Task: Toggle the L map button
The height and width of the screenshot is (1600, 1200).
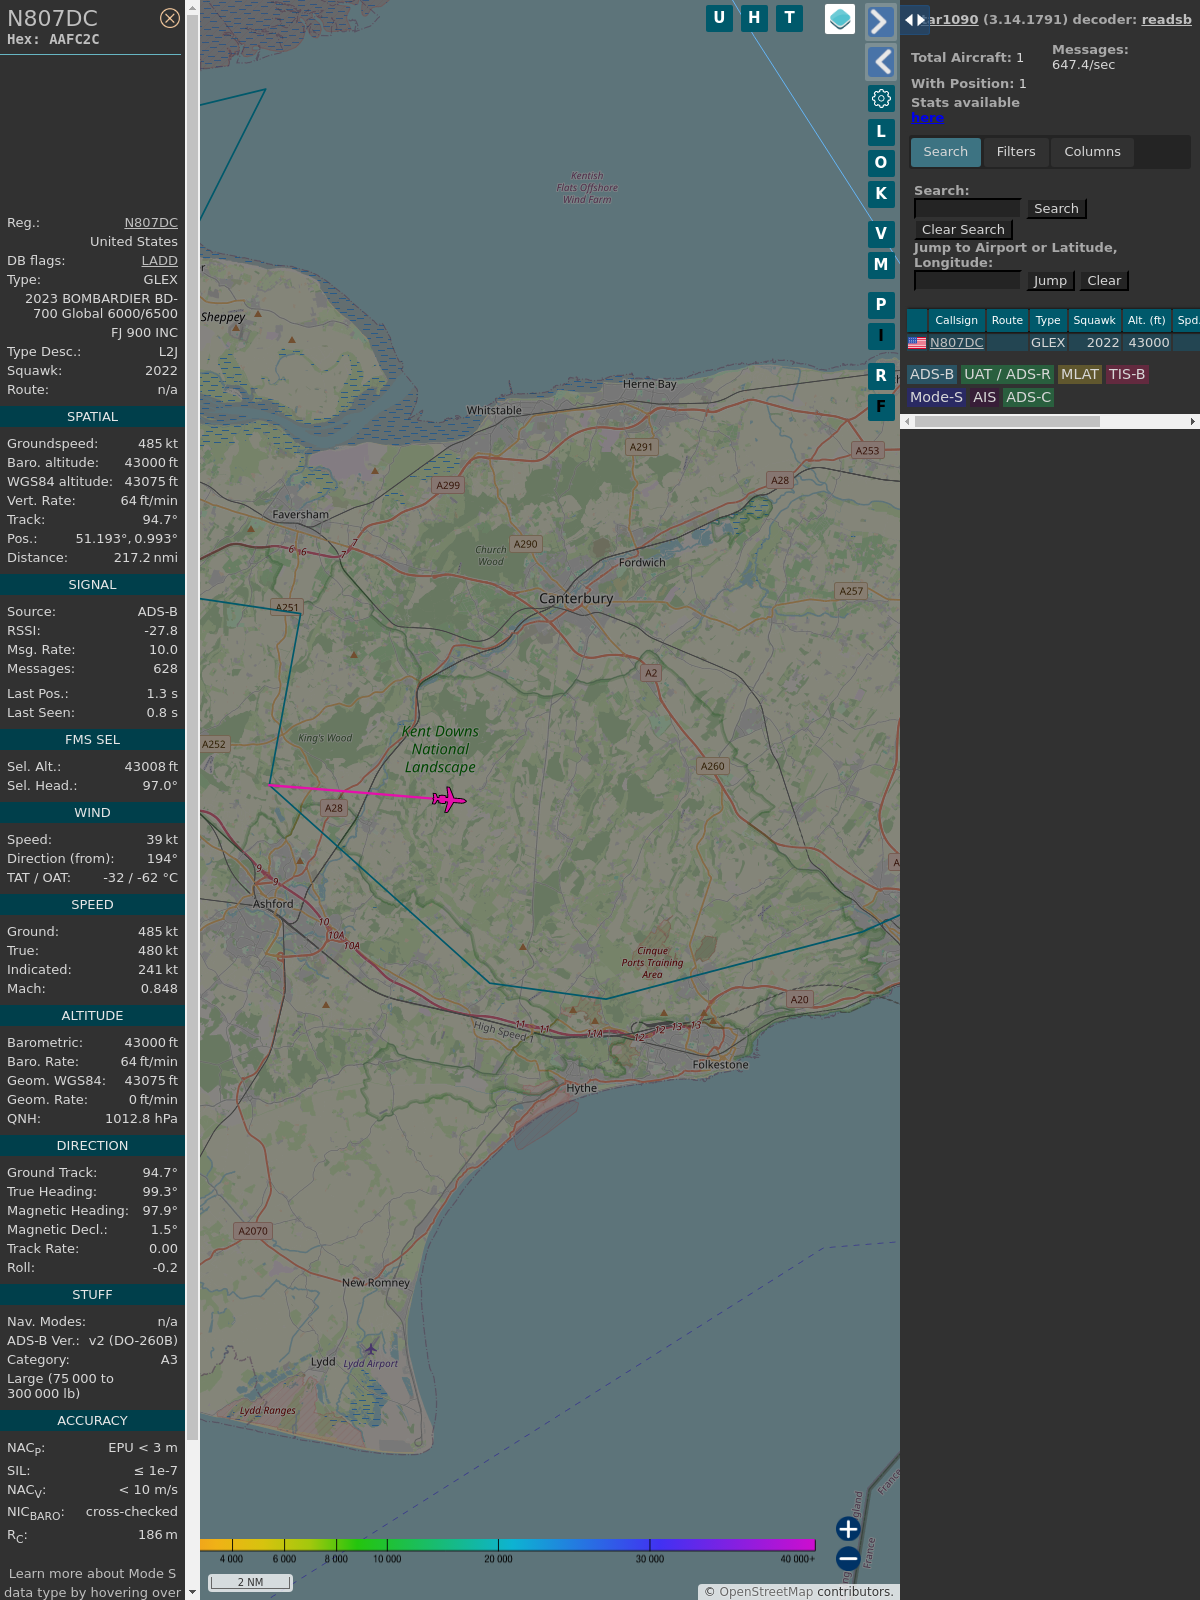Action: (881, 131)
